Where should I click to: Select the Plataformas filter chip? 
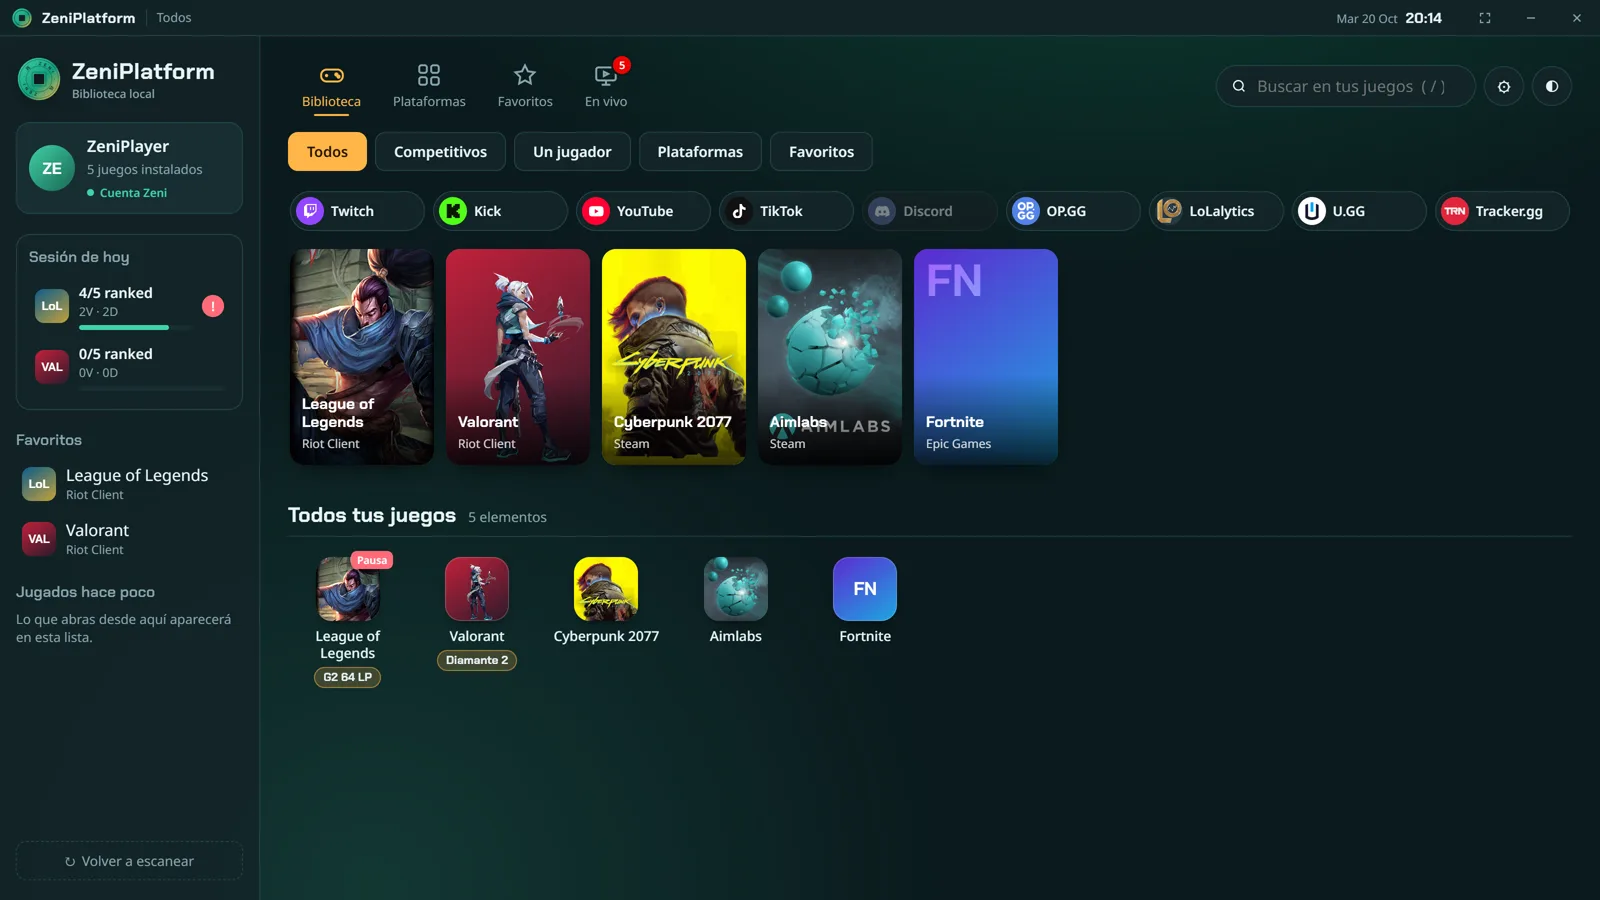pos(700,152)
